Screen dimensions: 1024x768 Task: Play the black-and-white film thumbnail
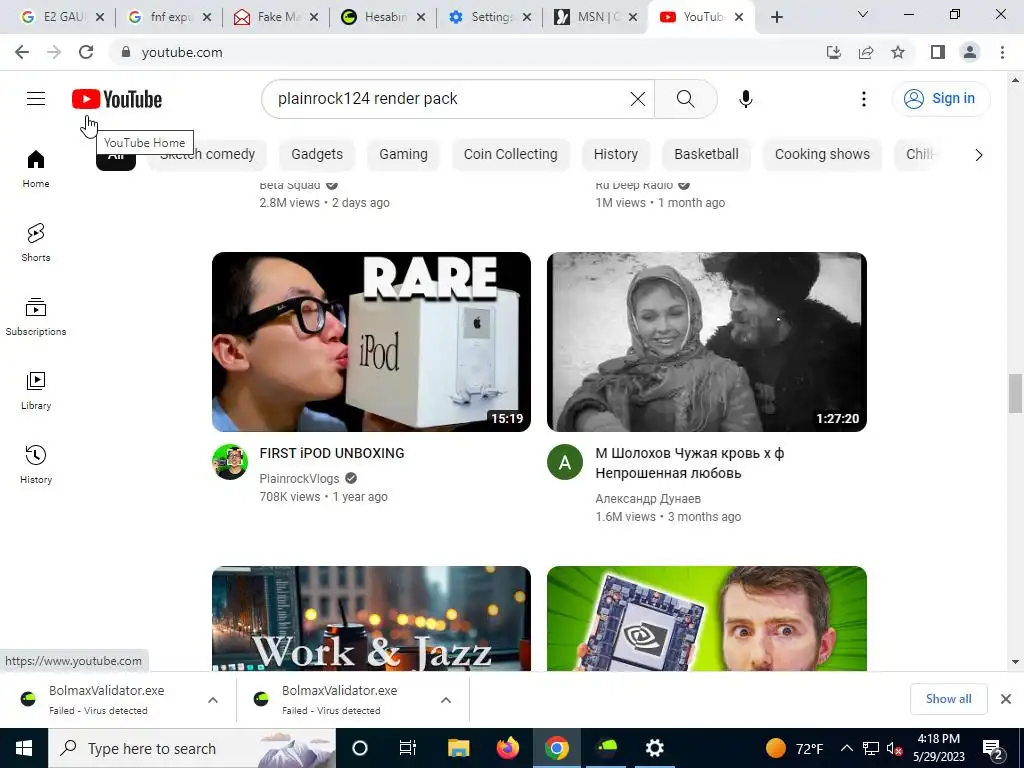[707, 342]
